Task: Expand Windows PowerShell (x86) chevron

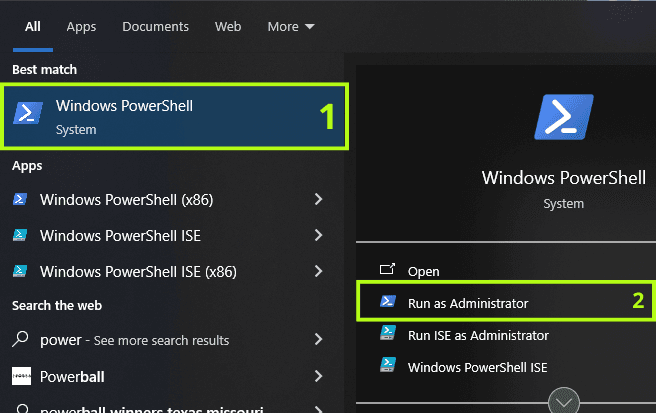Action: coord(318,199)
